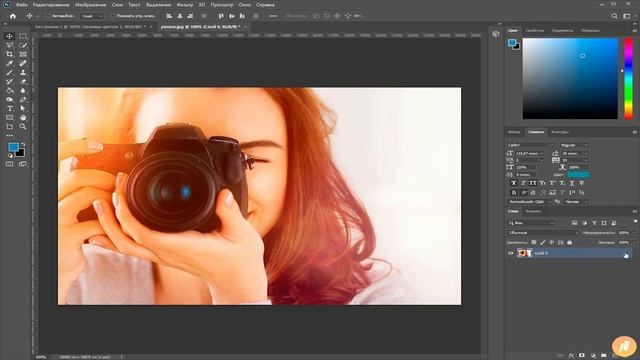Toggle the Auto-Select checkbox
This screenshot has width=640, height=360.
tap(48, 16)
